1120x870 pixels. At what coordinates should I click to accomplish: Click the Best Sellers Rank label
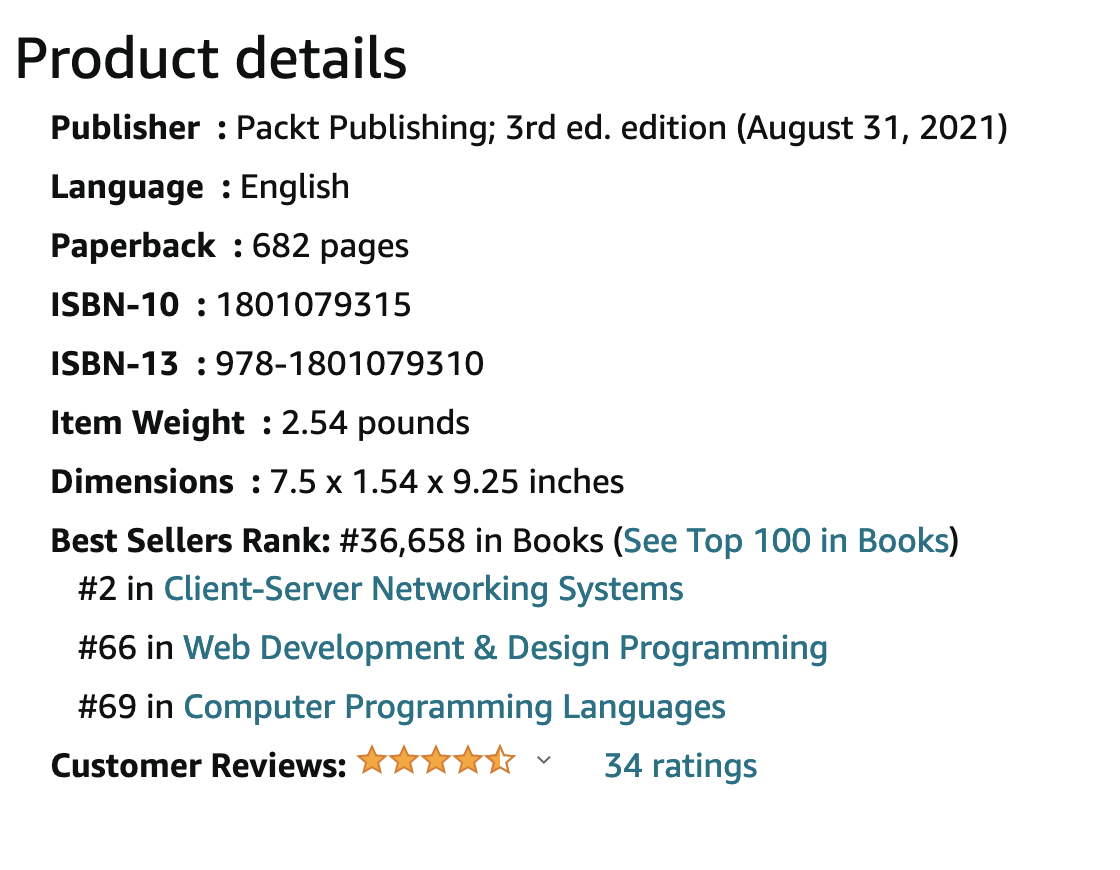tap(190, 541)
